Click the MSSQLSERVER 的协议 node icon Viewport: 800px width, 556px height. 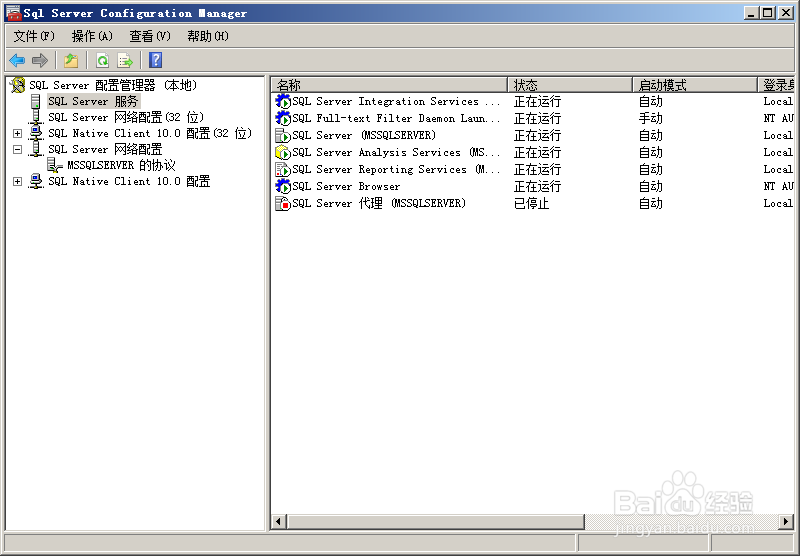click(55, 165)
